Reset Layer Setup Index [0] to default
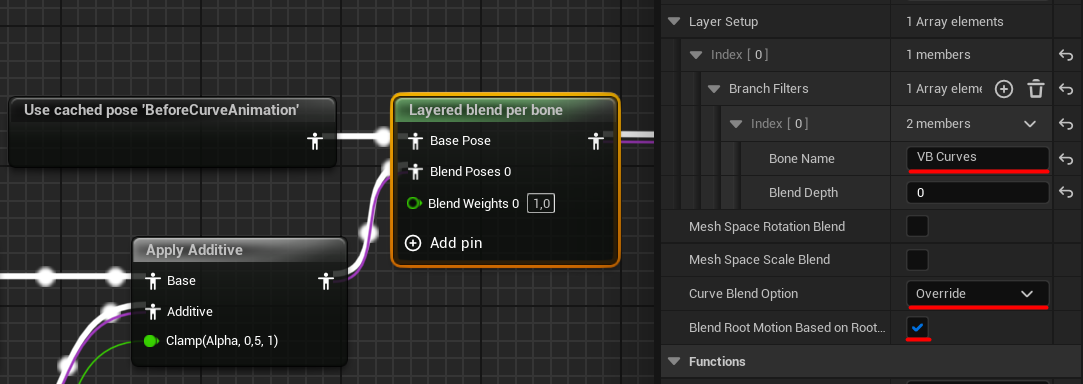The height and width of the screenshot is (384, 1083). point(1065,55)
